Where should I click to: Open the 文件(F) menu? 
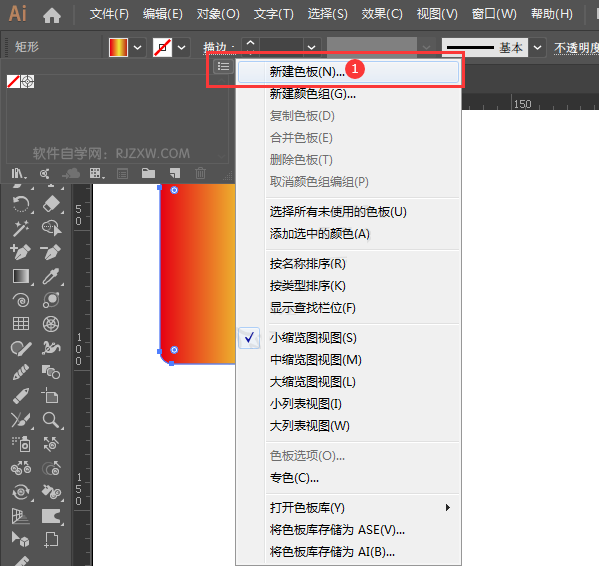[x=109, y=14]
